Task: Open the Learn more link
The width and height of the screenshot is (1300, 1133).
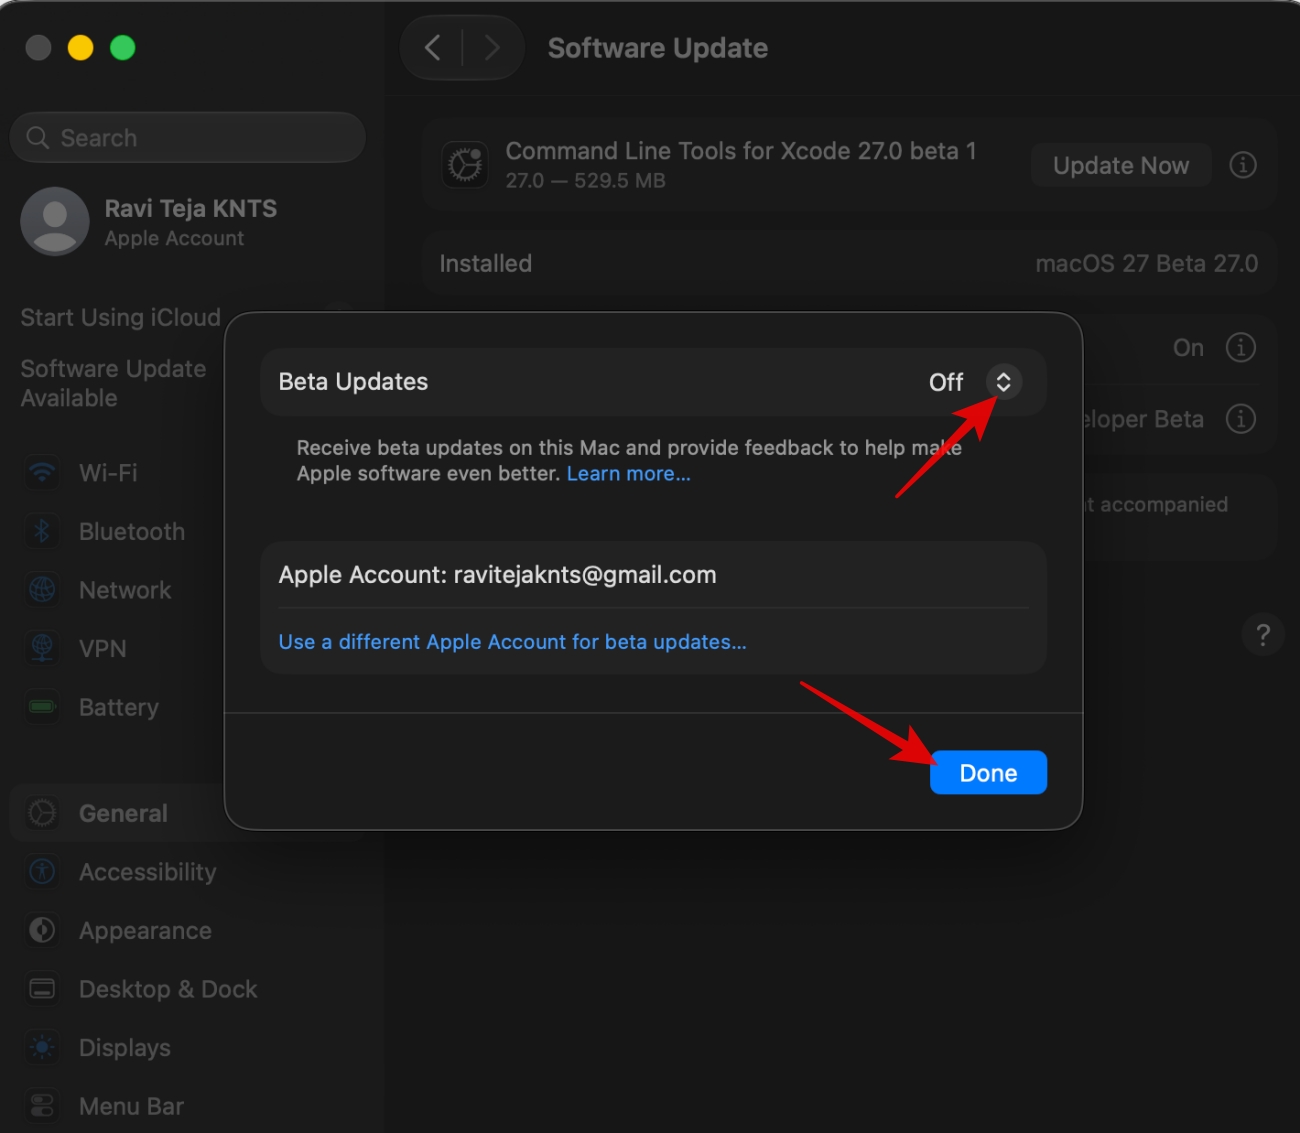Action: click(x=628, y=474)
